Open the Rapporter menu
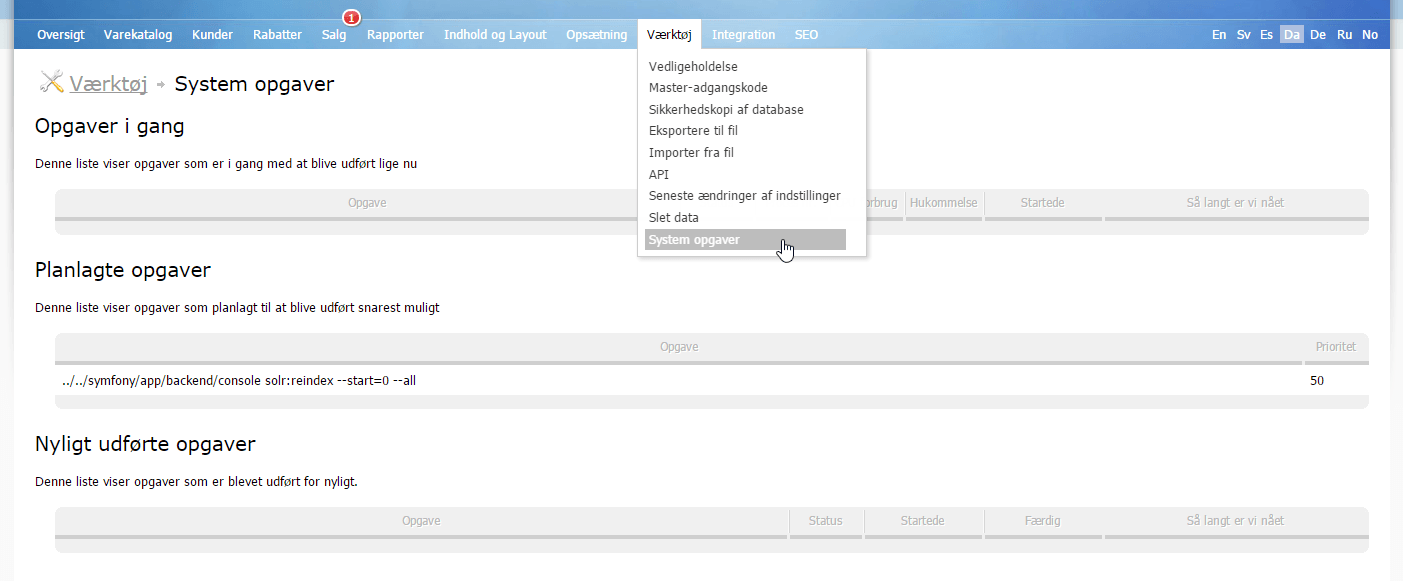Viewport: 1403px width, 581px height. click(395, 34)
